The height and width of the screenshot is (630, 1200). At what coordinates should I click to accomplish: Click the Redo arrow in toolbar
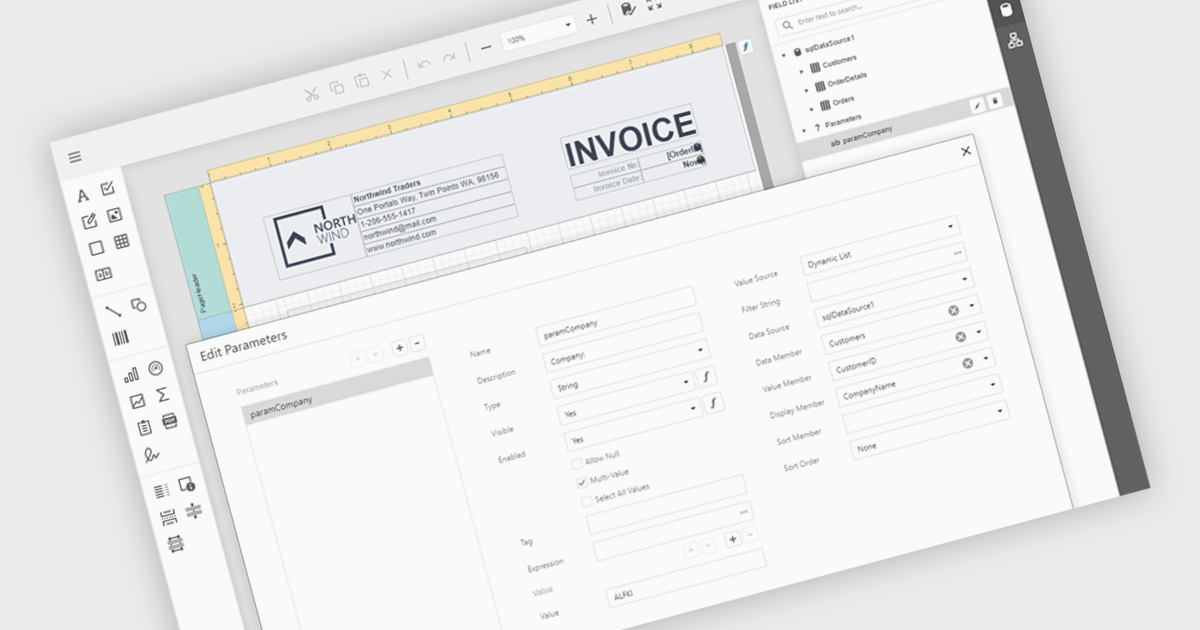pyautogui.click(x=449, y=57)
